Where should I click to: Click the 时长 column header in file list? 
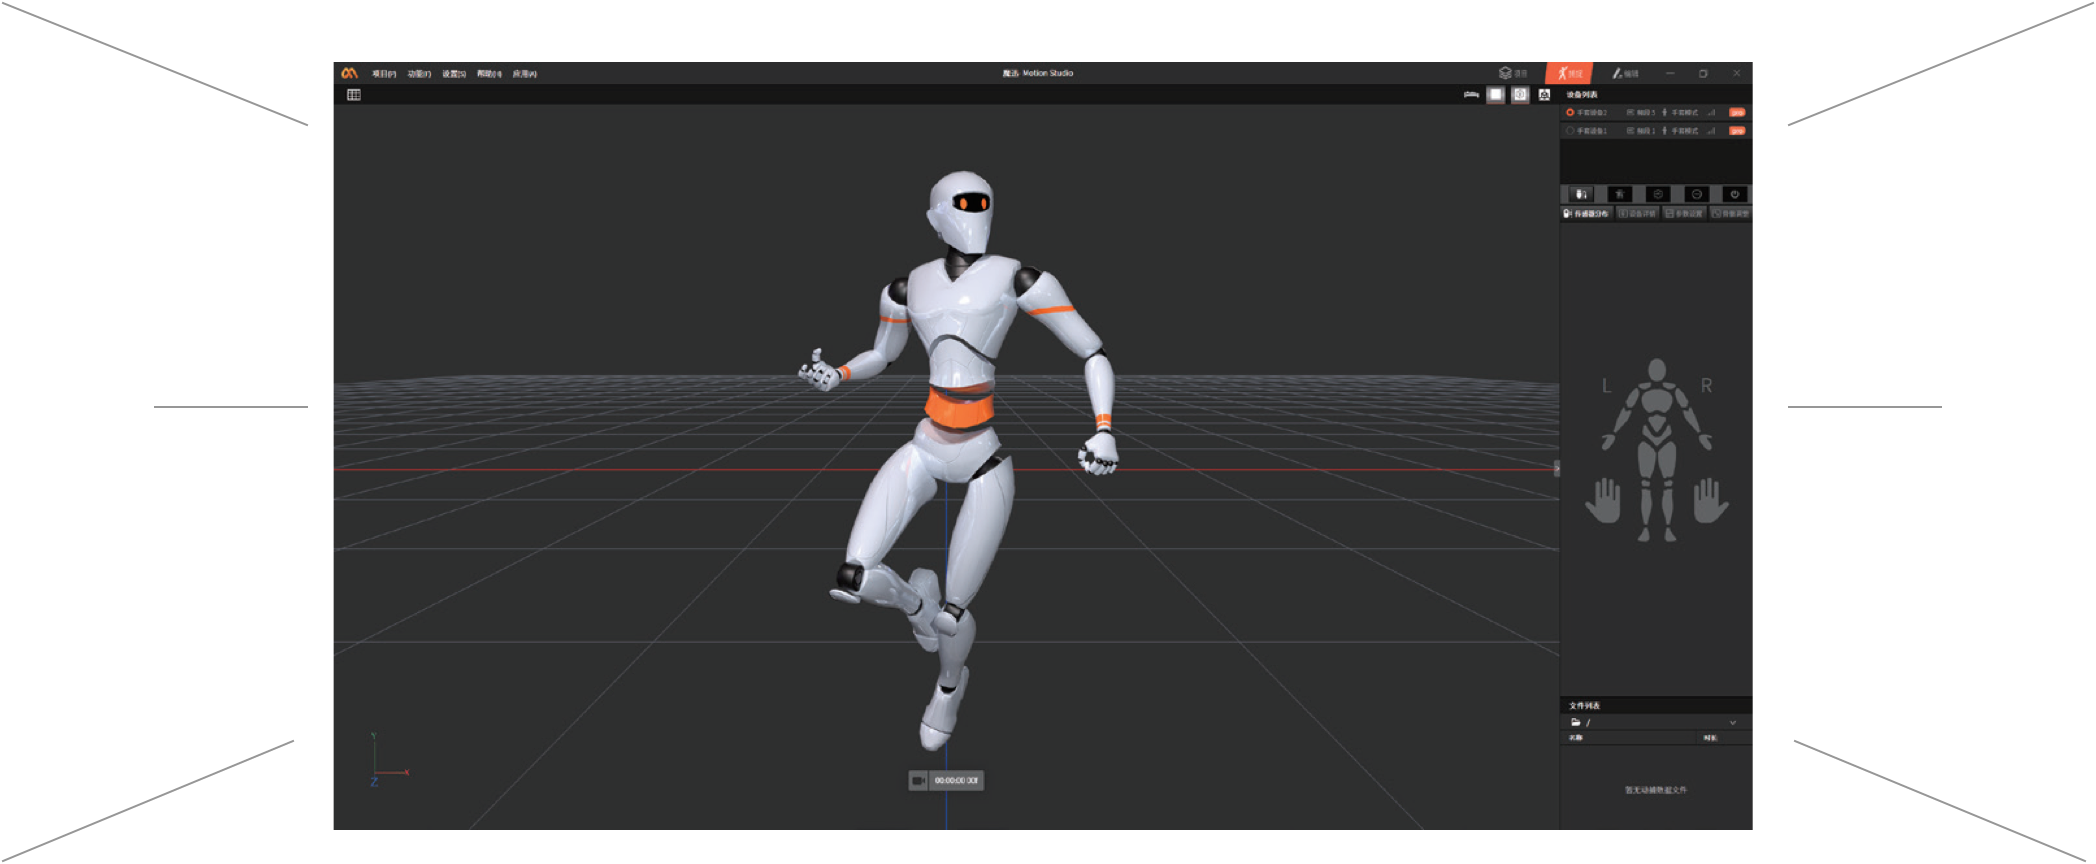pyautogui.click(x=1710, y=738)
